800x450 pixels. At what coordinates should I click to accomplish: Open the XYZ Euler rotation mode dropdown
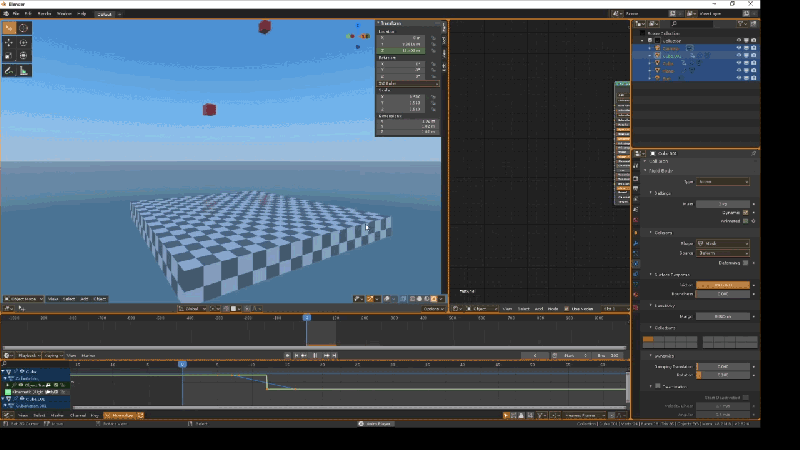point(408,83)
